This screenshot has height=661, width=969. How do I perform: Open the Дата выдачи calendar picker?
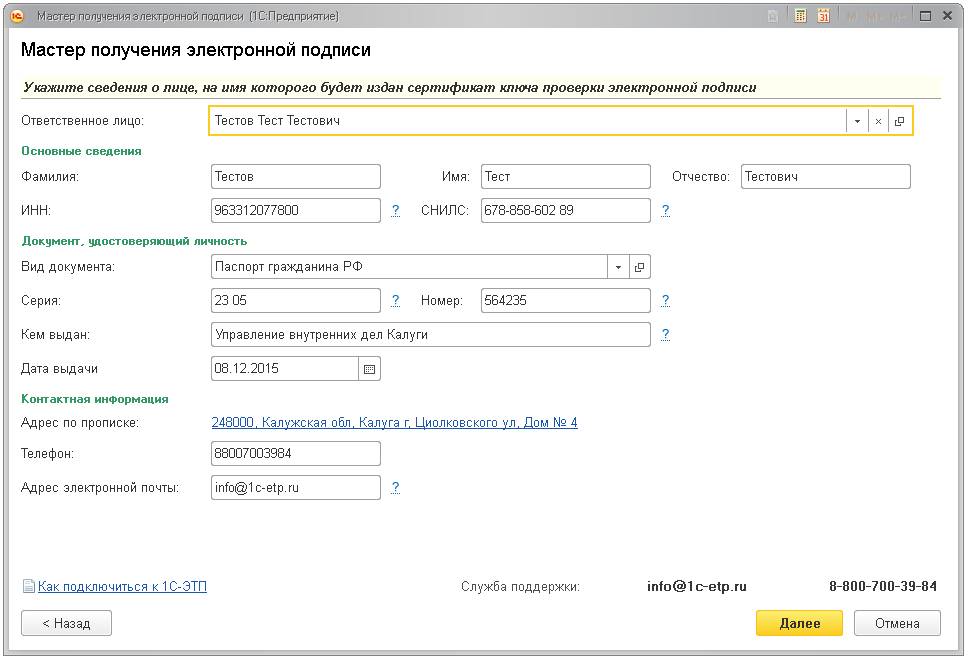(x=369, y=369)
